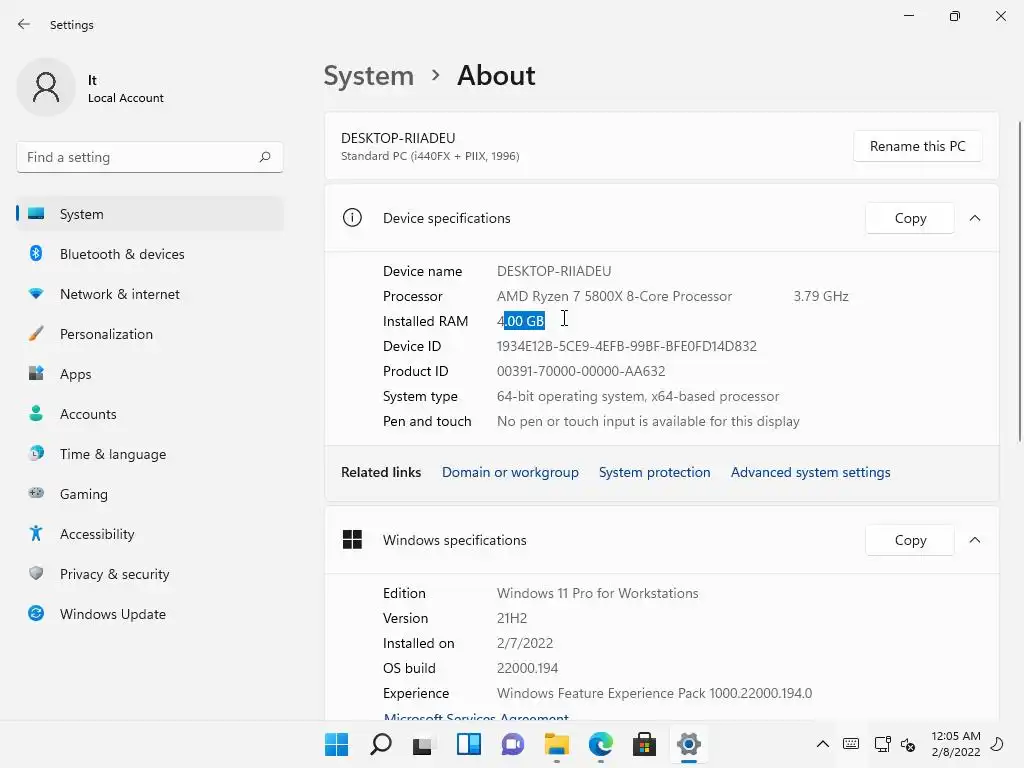
Task: Select Gaming in the sidebar
Action: pyautogui.click(x=150, y=494)
